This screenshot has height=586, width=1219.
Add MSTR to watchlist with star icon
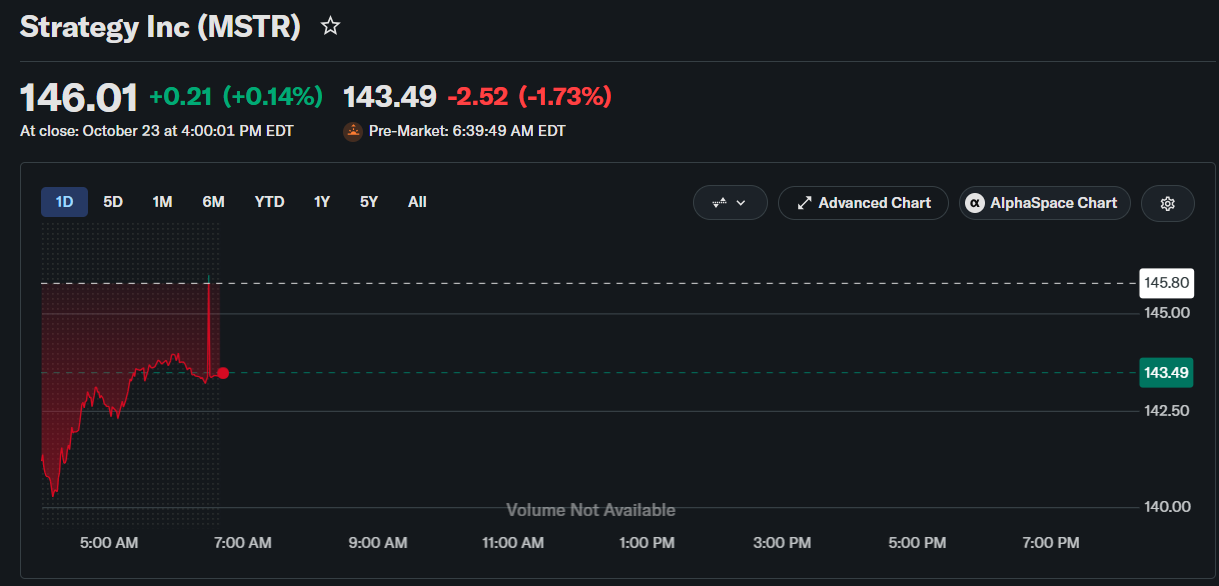click(330, 27)
